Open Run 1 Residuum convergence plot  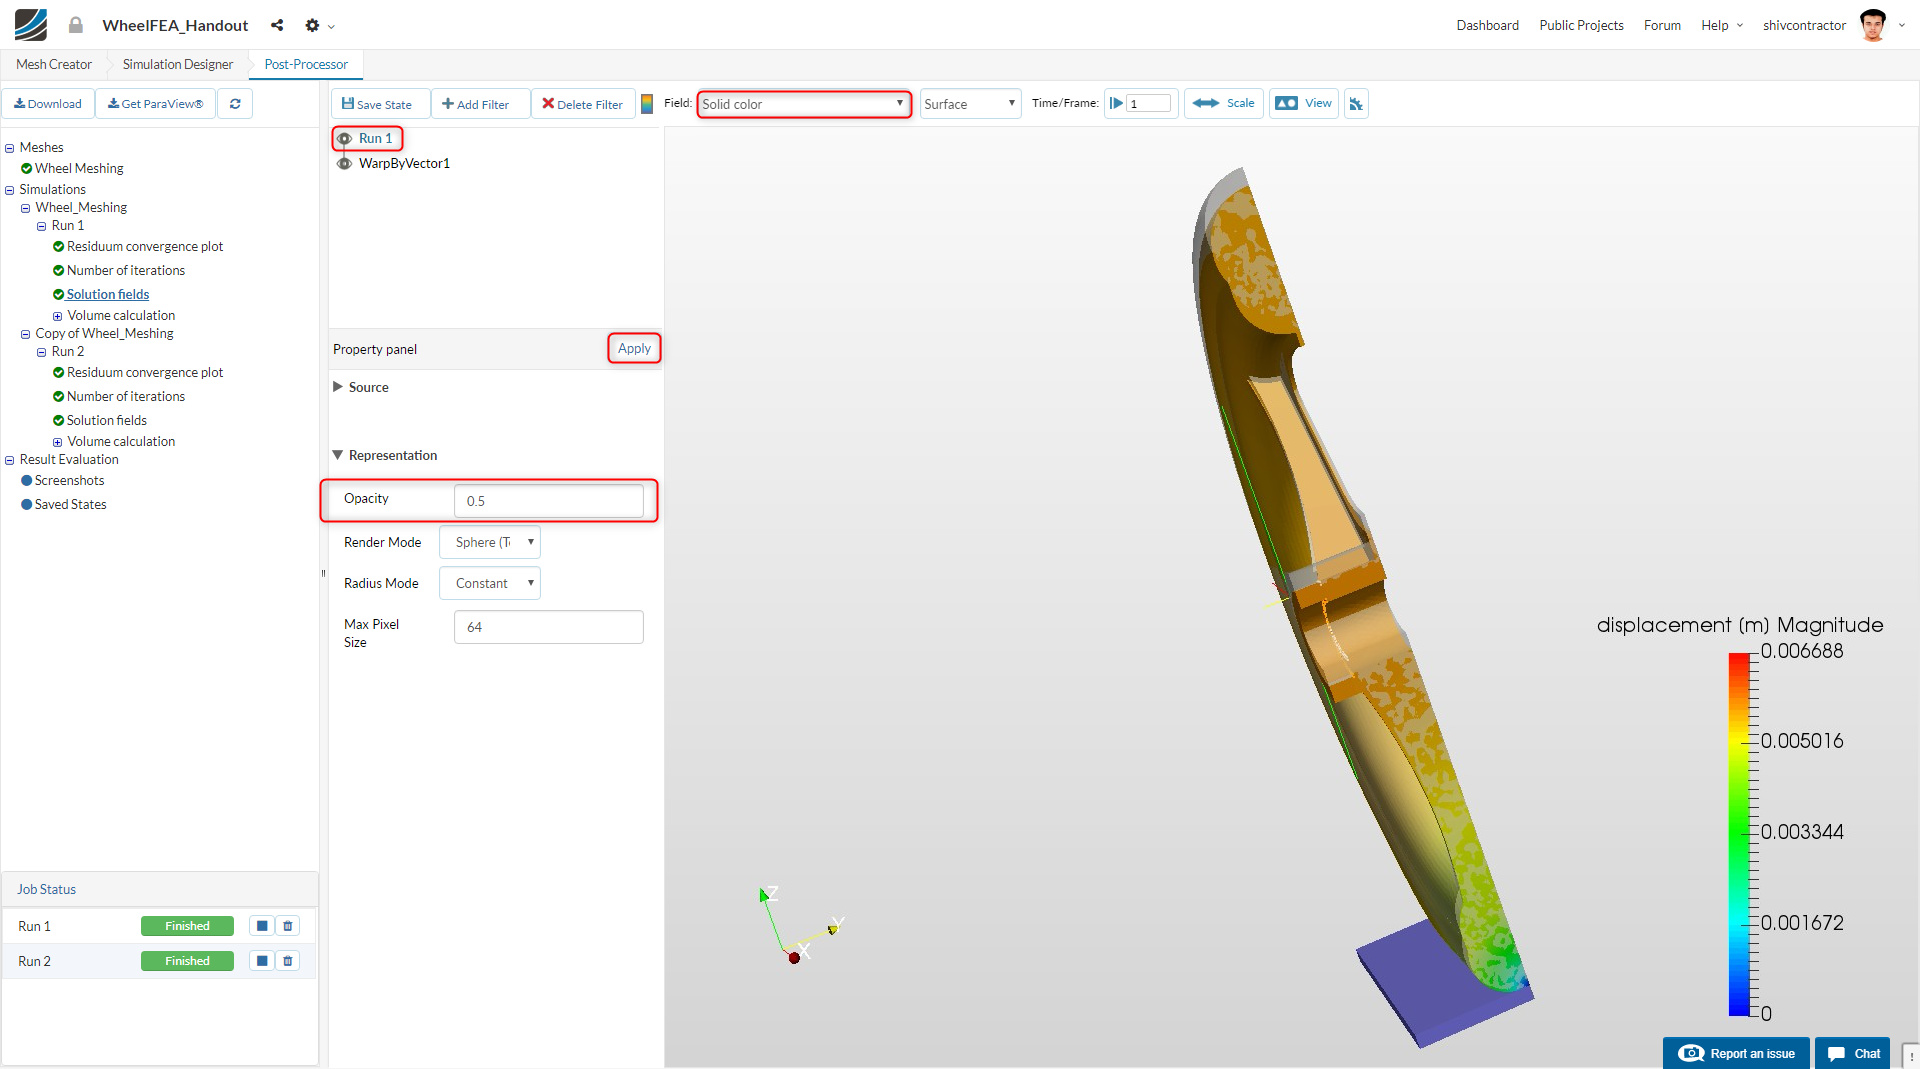145,247
